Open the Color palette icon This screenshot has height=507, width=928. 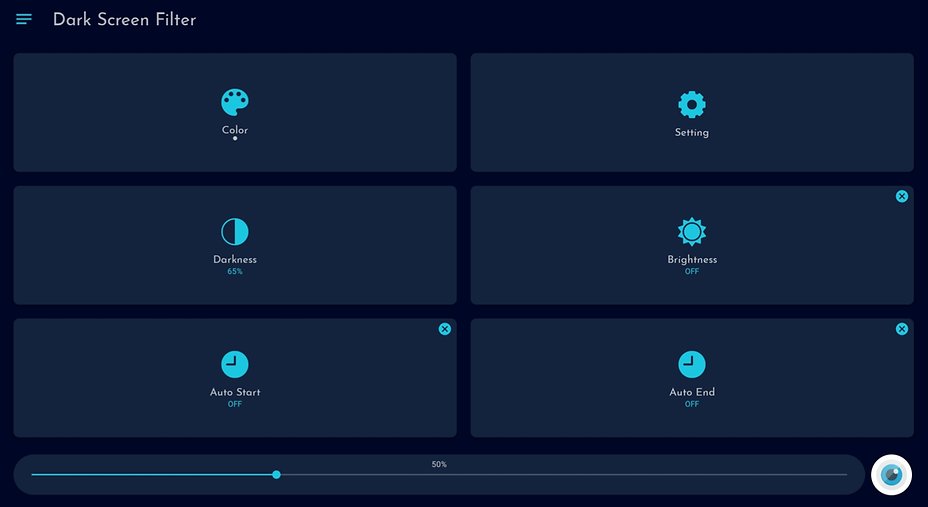tap(235, 102)
